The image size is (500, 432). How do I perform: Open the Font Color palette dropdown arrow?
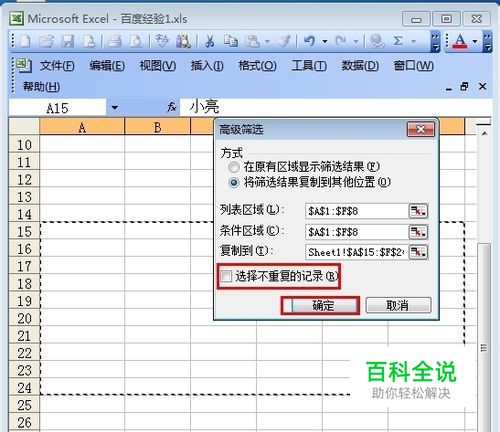click(x=475, y=42)
